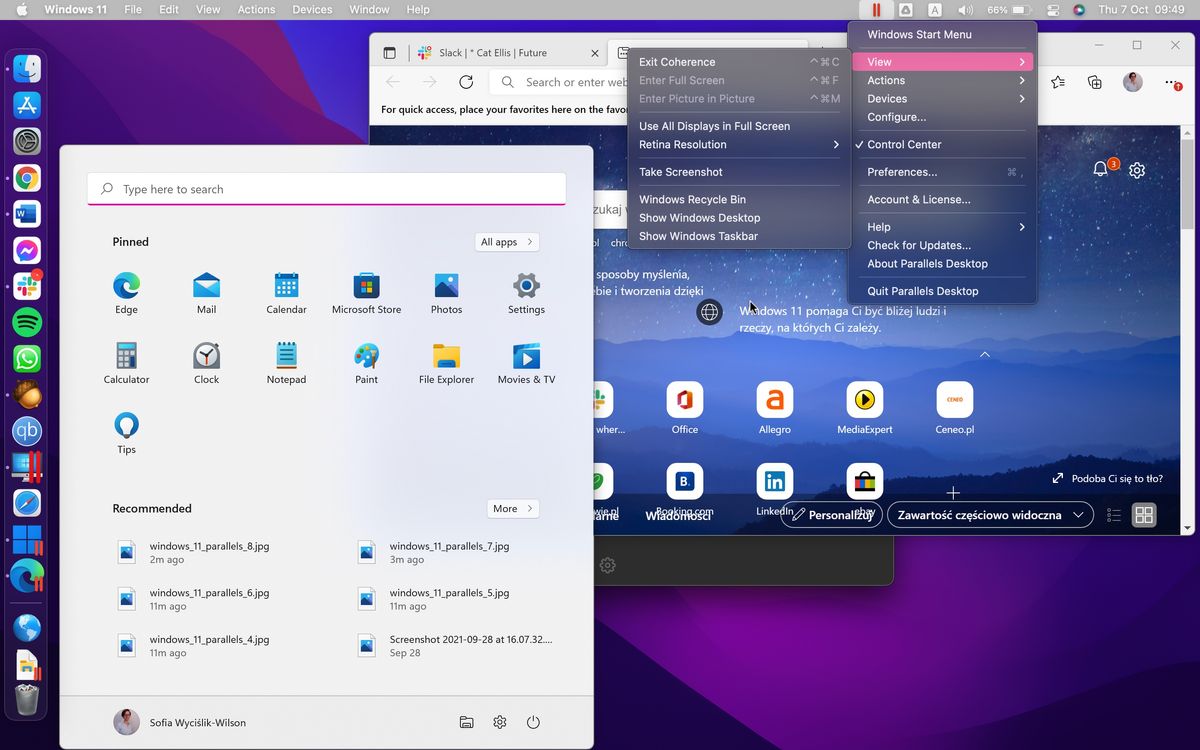The image size is (1200, 750).
Task: Open the volume control in the macOS menu bar
Action: coord(963,9)
